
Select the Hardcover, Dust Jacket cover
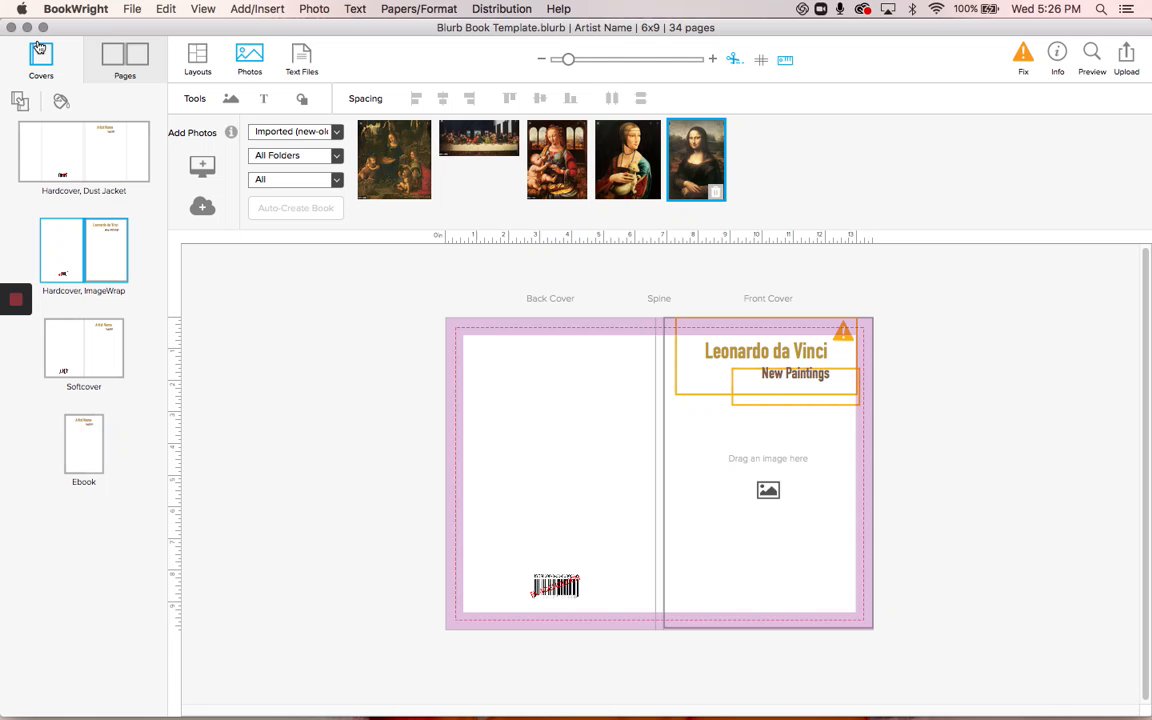84,152
